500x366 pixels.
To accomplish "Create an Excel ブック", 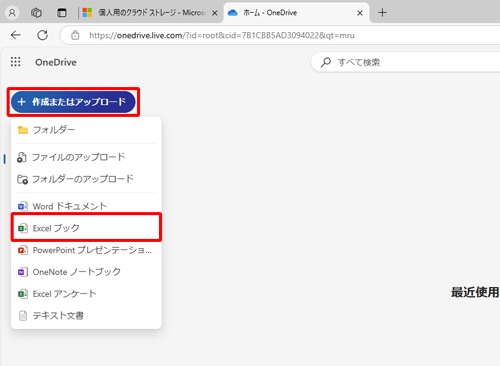I will pos(86,228).
